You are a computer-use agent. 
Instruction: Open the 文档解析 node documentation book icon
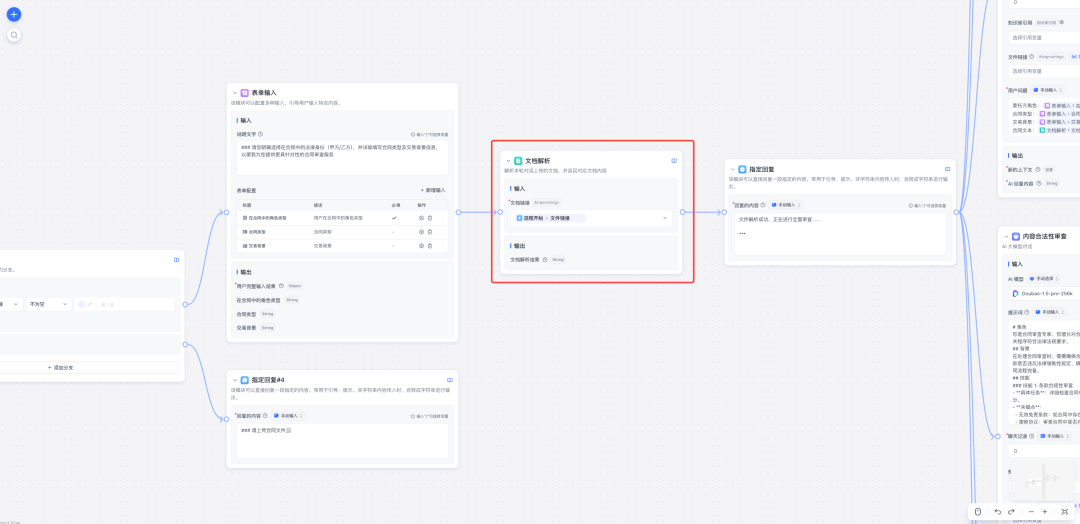pos(674,161)
